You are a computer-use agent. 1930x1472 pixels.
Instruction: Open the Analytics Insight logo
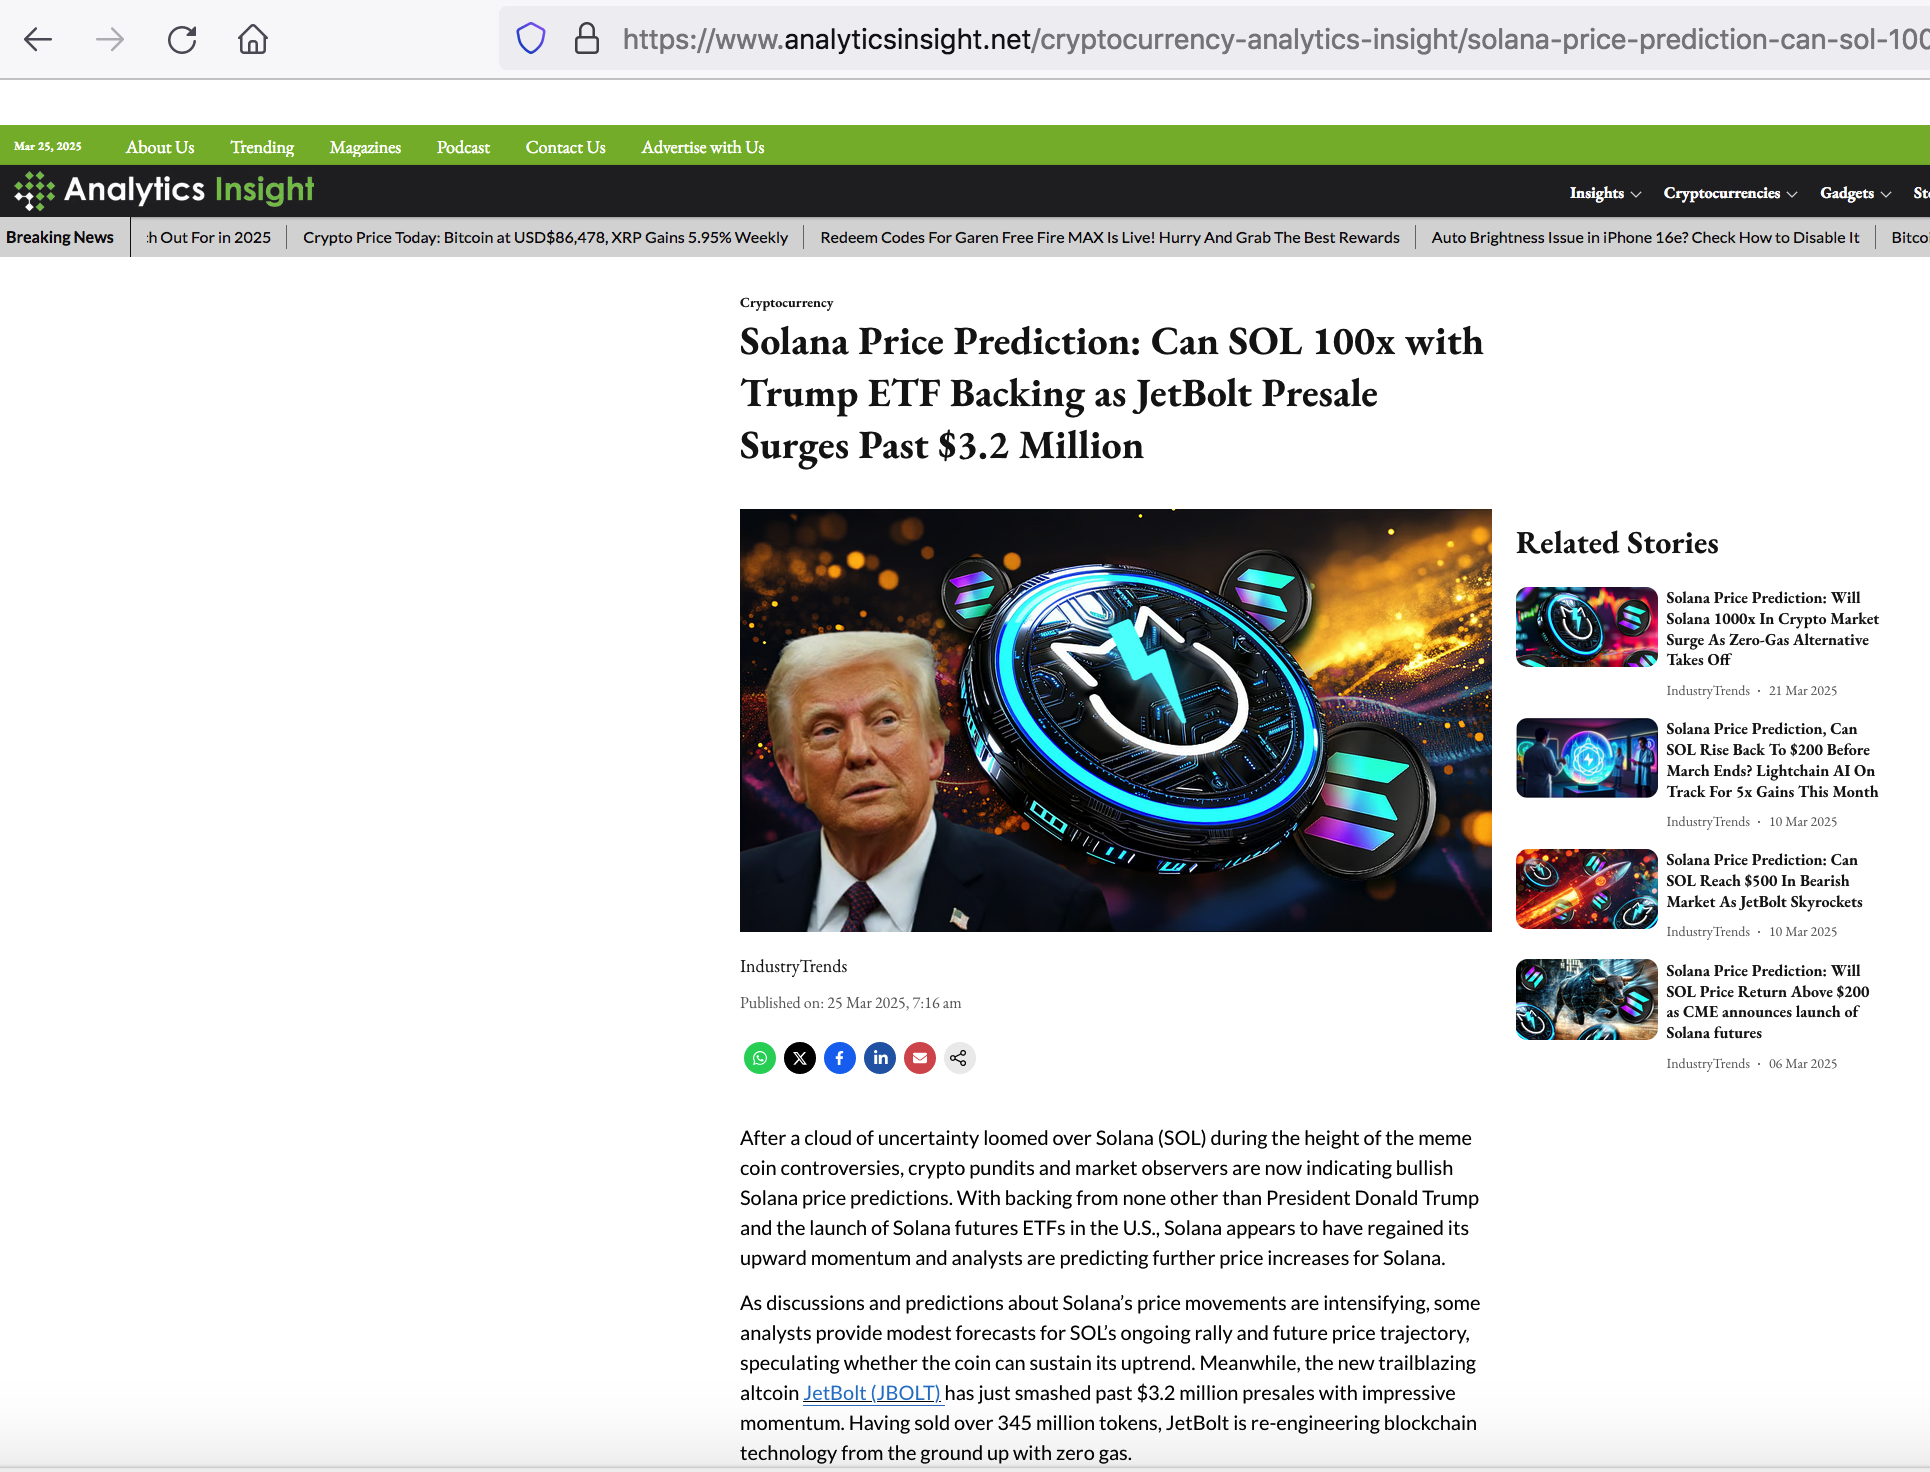click(x=164, y=190)
